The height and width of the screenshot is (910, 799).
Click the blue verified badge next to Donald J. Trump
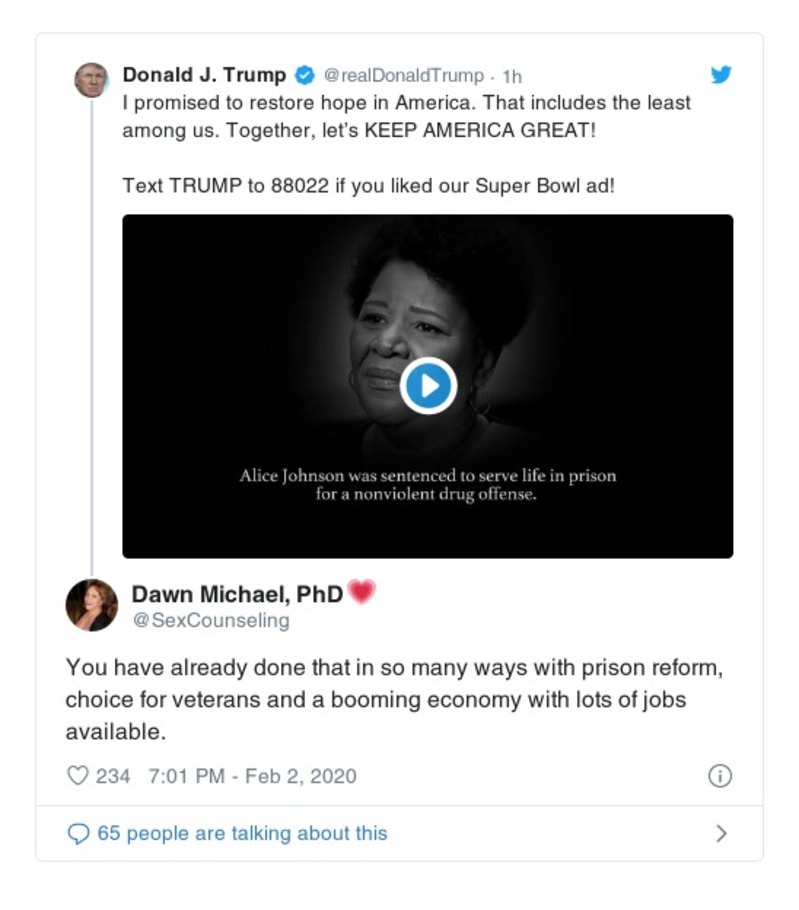pyautogui.click(x=302, y=72)
